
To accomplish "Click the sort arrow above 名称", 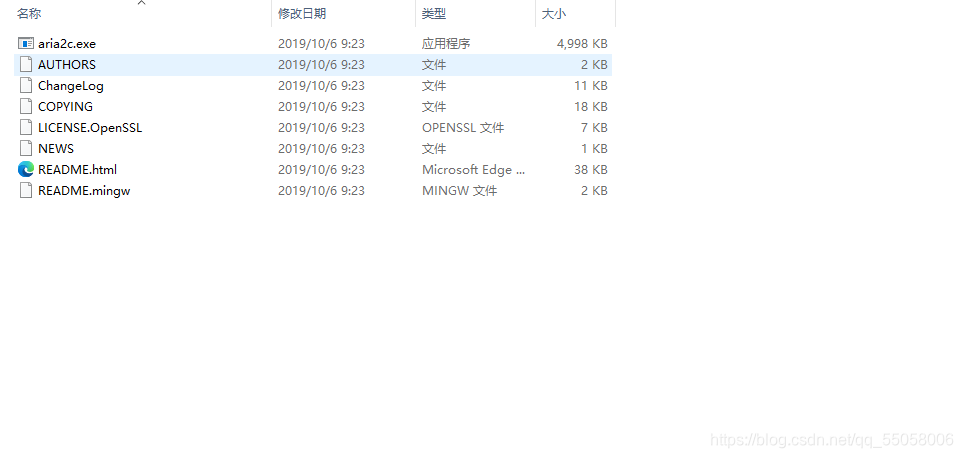I will pos(142,3).
